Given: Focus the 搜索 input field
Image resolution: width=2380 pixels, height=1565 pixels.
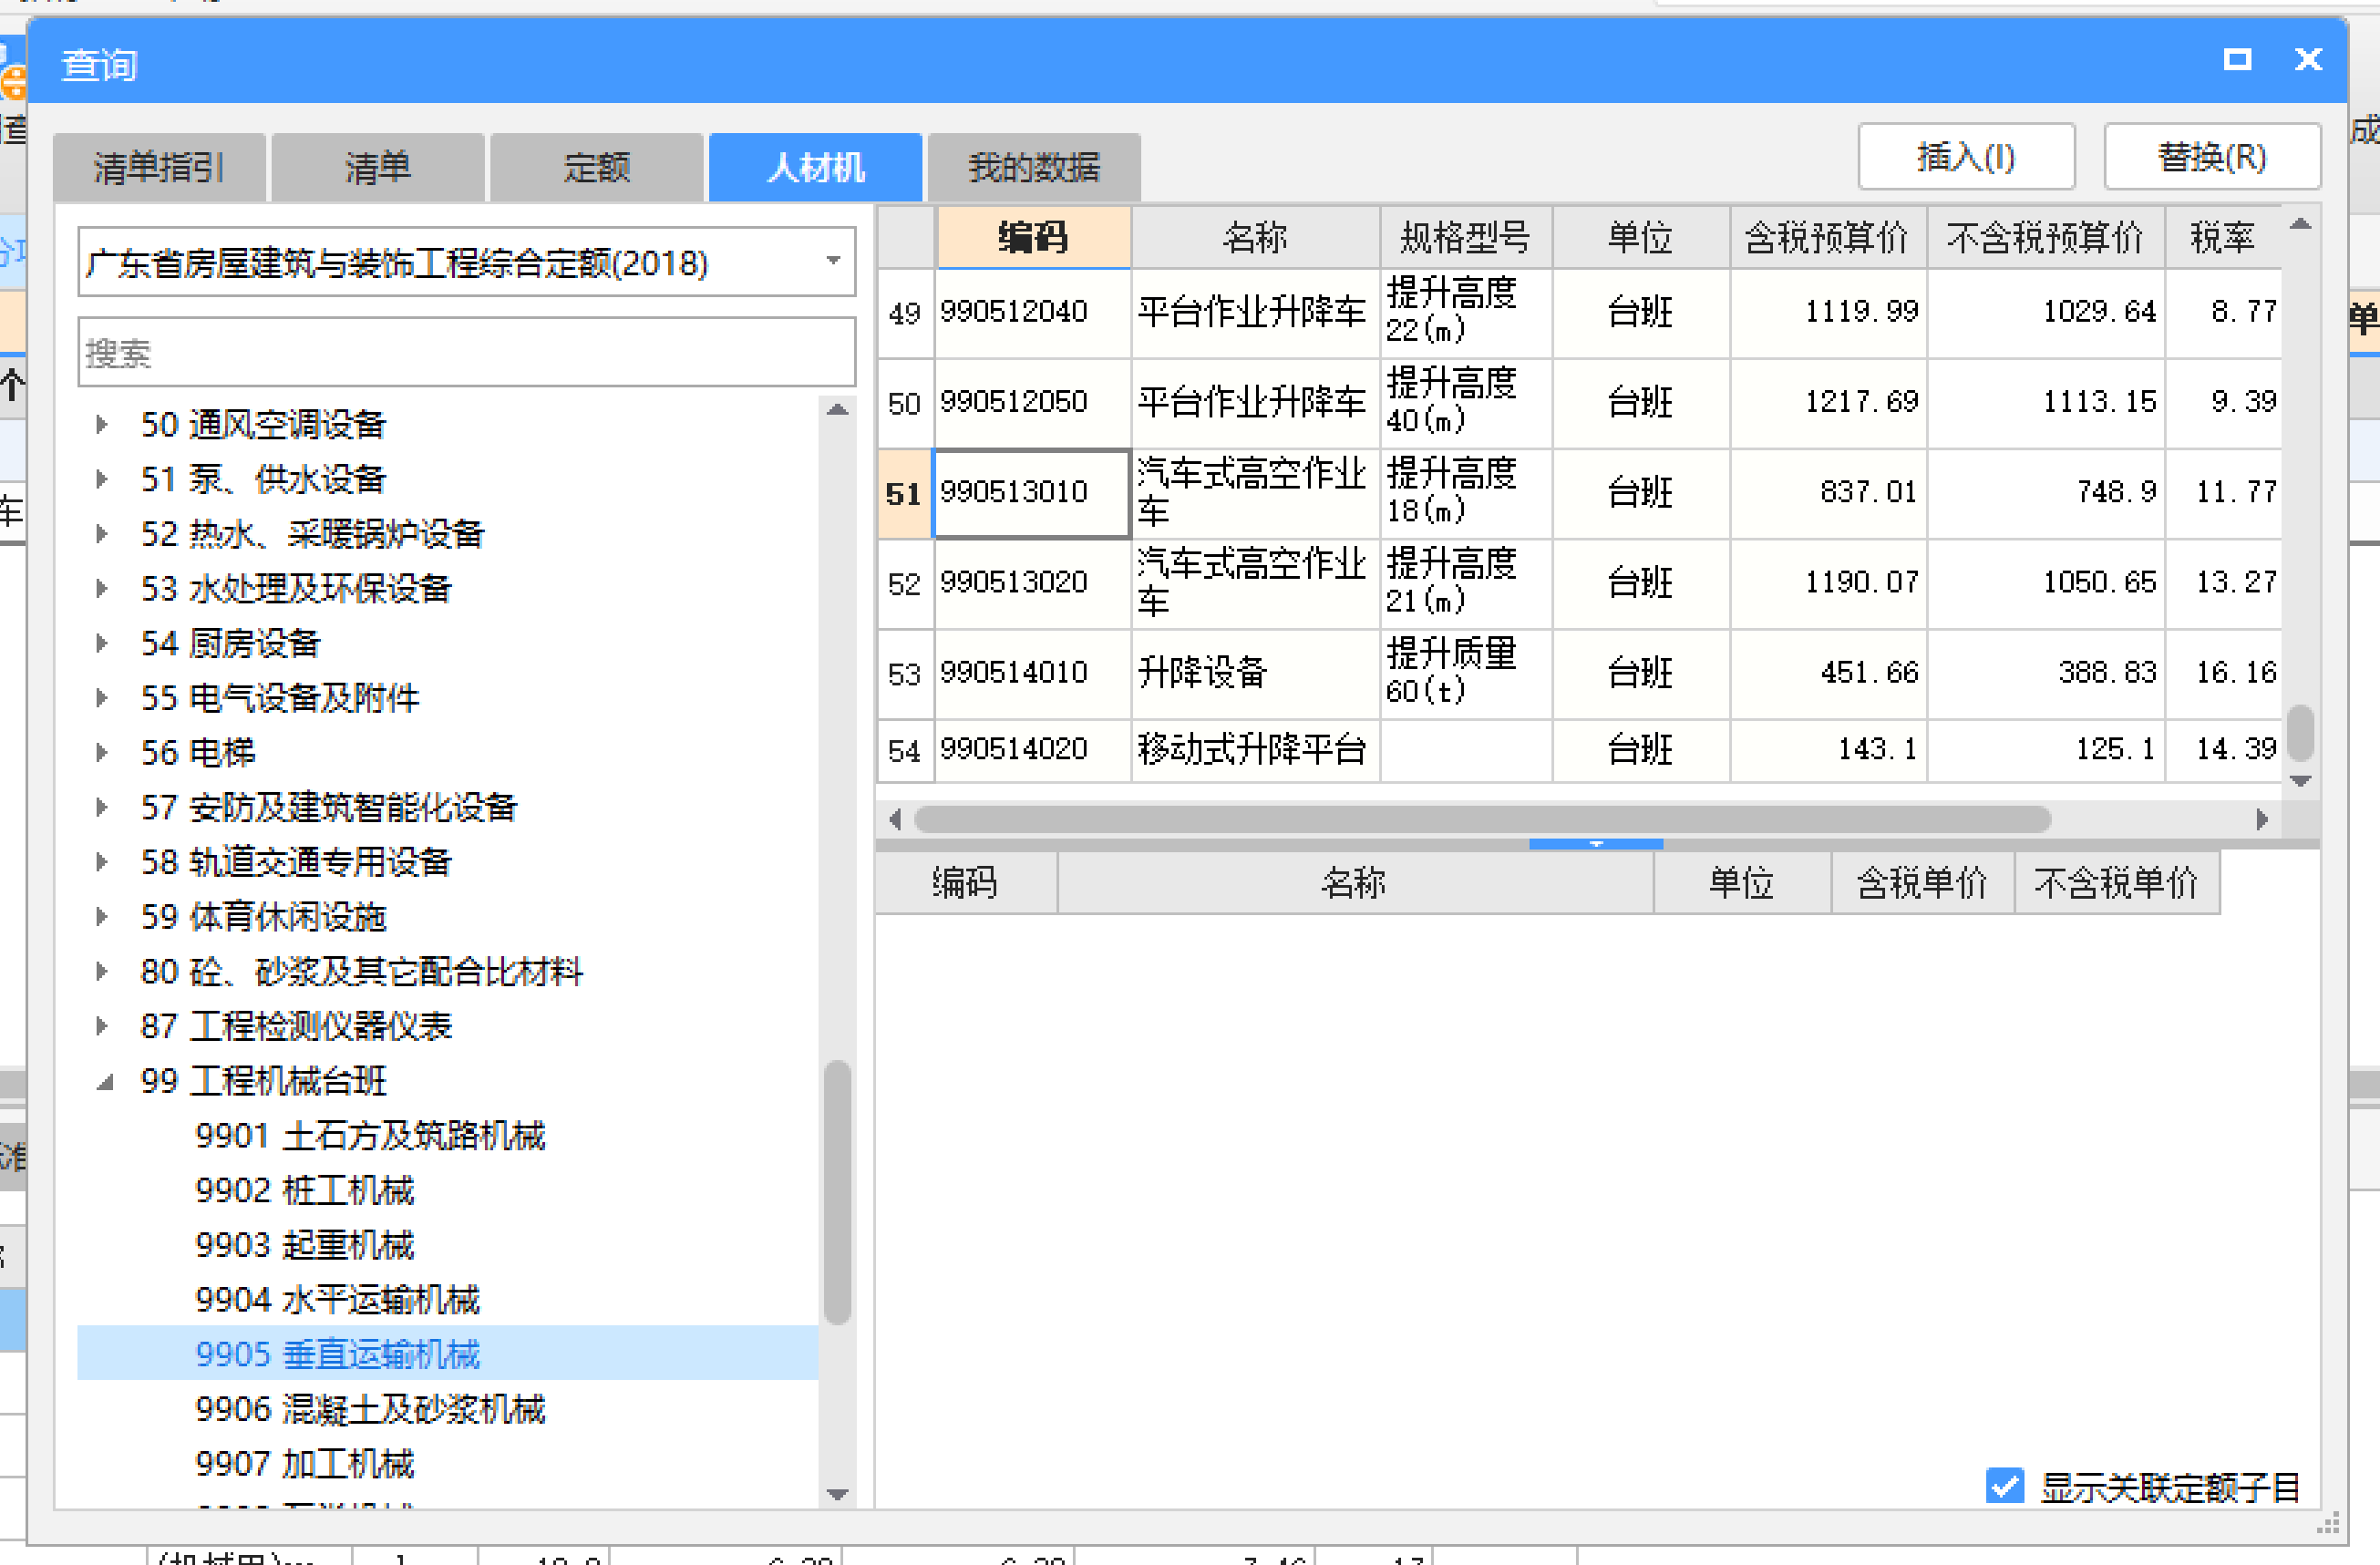Looking at the screenshot, I should [x=466, y=352].
